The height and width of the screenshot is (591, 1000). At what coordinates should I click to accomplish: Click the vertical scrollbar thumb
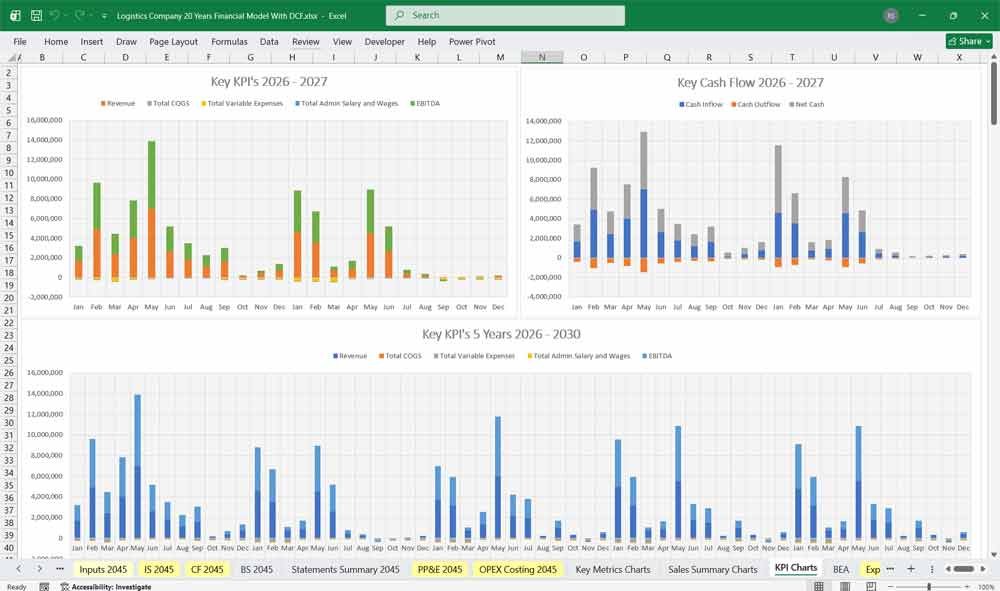[994, 94]
